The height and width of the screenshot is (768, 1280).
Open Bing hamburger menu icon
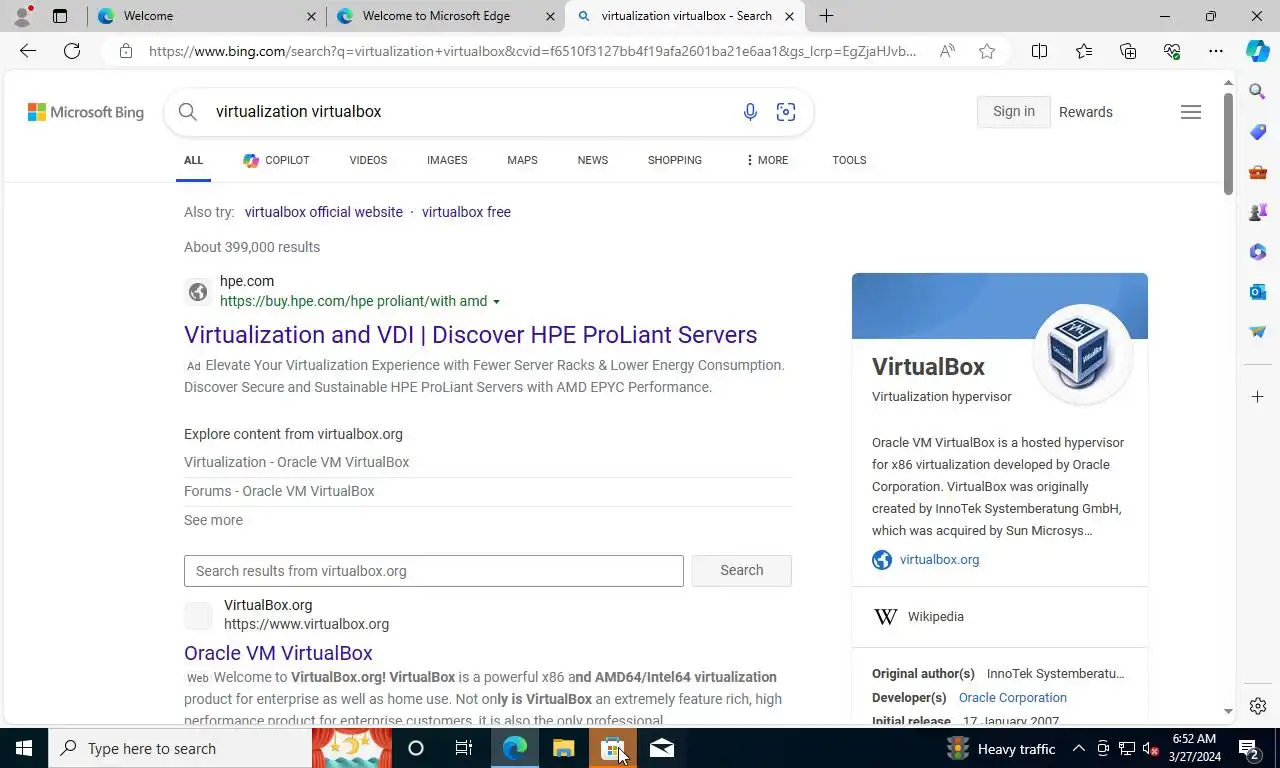tap(1191, 112)
